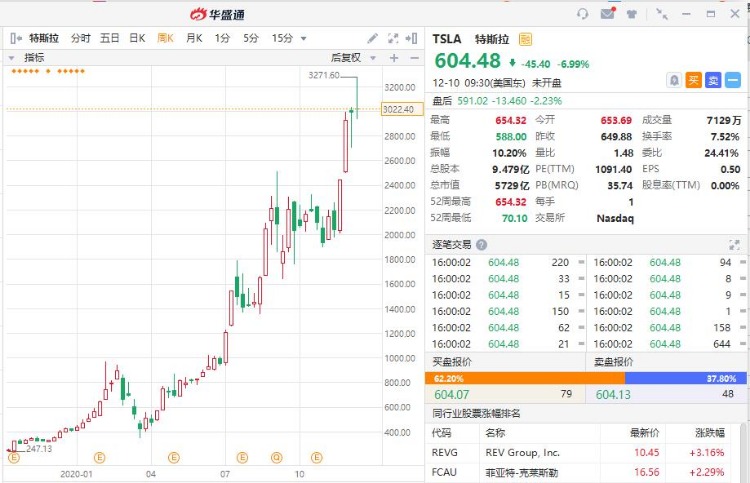The height and width of the screenshot is (483, 750).
Task: Click the 卖盘报价 header
Action: coord(613,362)
